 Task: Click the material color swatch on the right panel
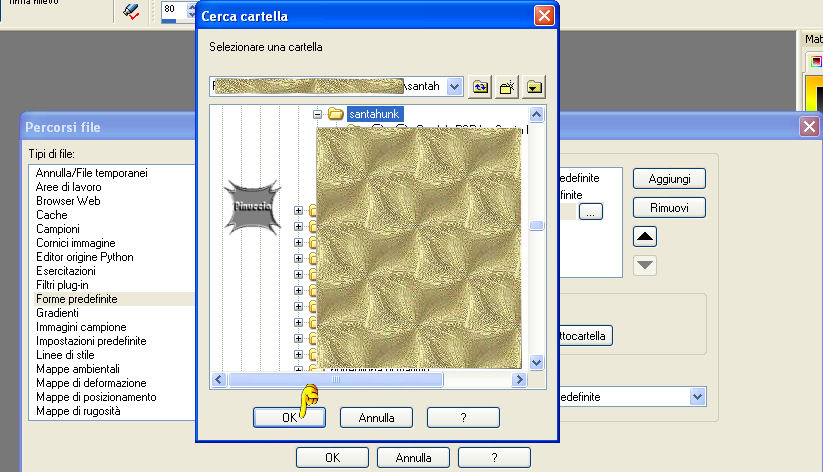pyautogui.click(x=815, y=61)
